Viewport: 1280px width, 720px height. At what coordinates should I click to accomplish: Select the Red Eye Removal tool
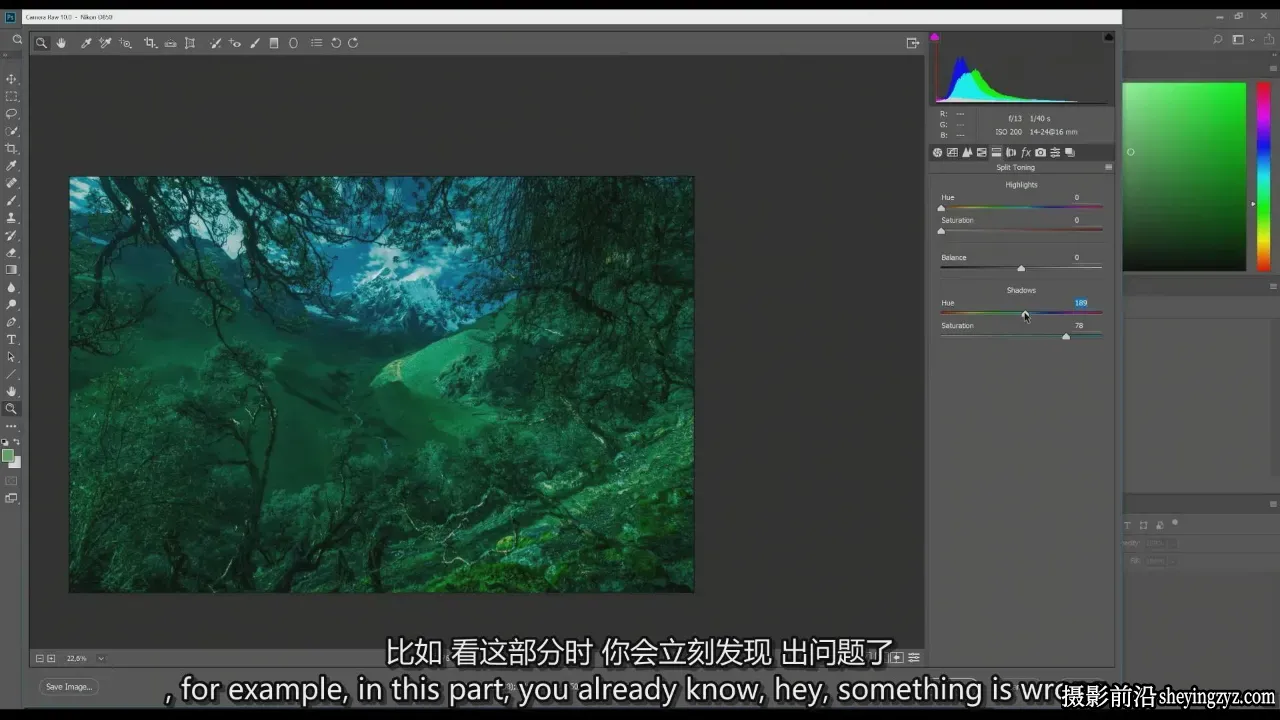coord(235,43)
